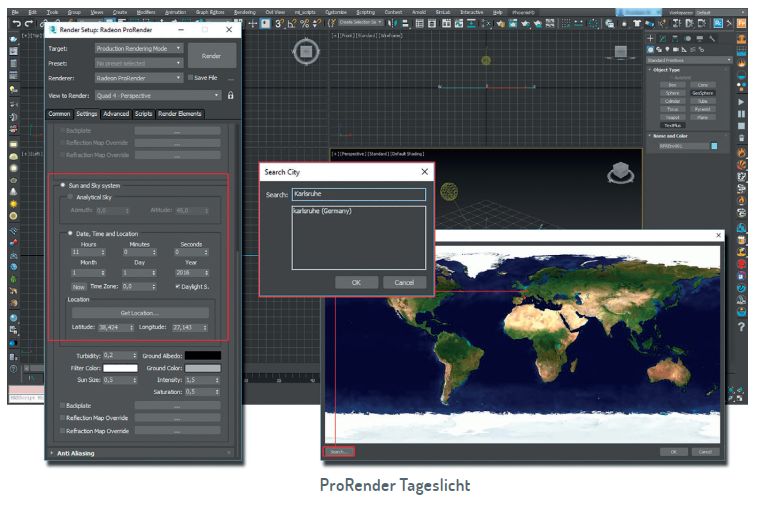Image resolution: width=757 pixels, height=505 pixels.
Task: Toggle the Angle Snap icon
Action: 292,23
